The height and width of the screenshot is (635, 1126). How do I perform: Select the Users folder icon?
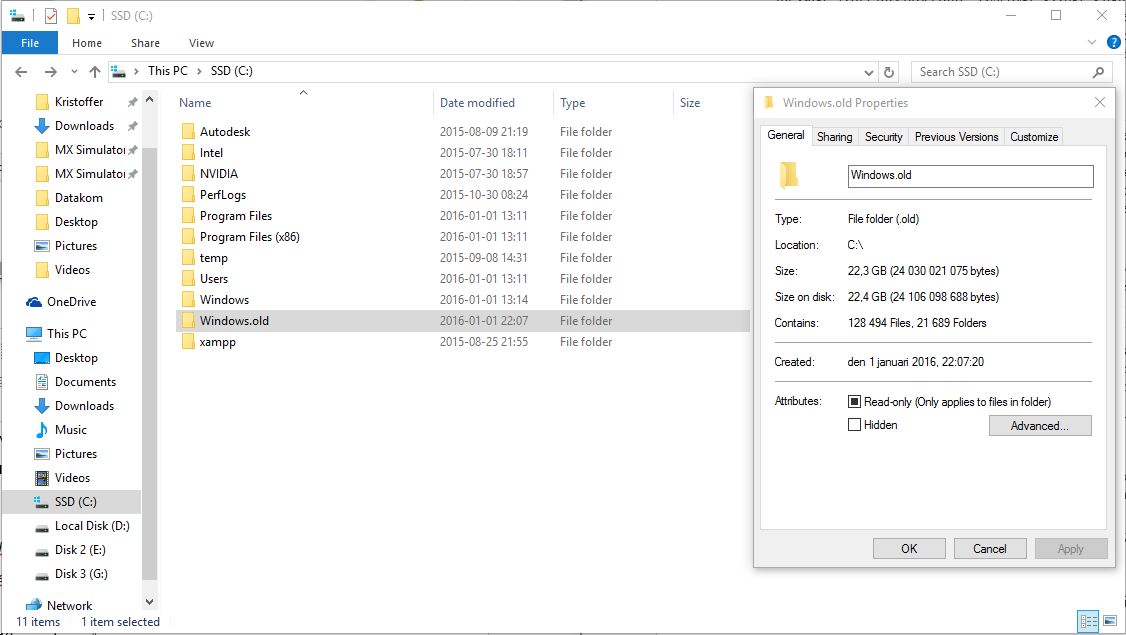pyautogui.click(x=188, y=279)
